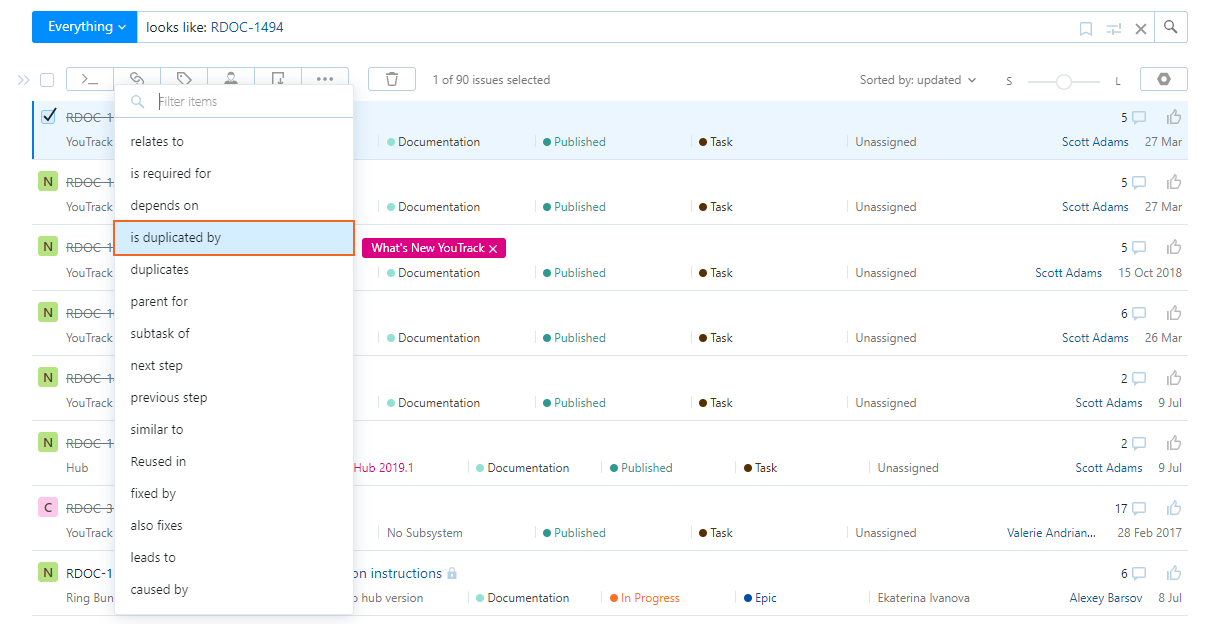Screen dimensions: 1219x624
Task: Click the tag icon in toolbar
Action: 184,79
